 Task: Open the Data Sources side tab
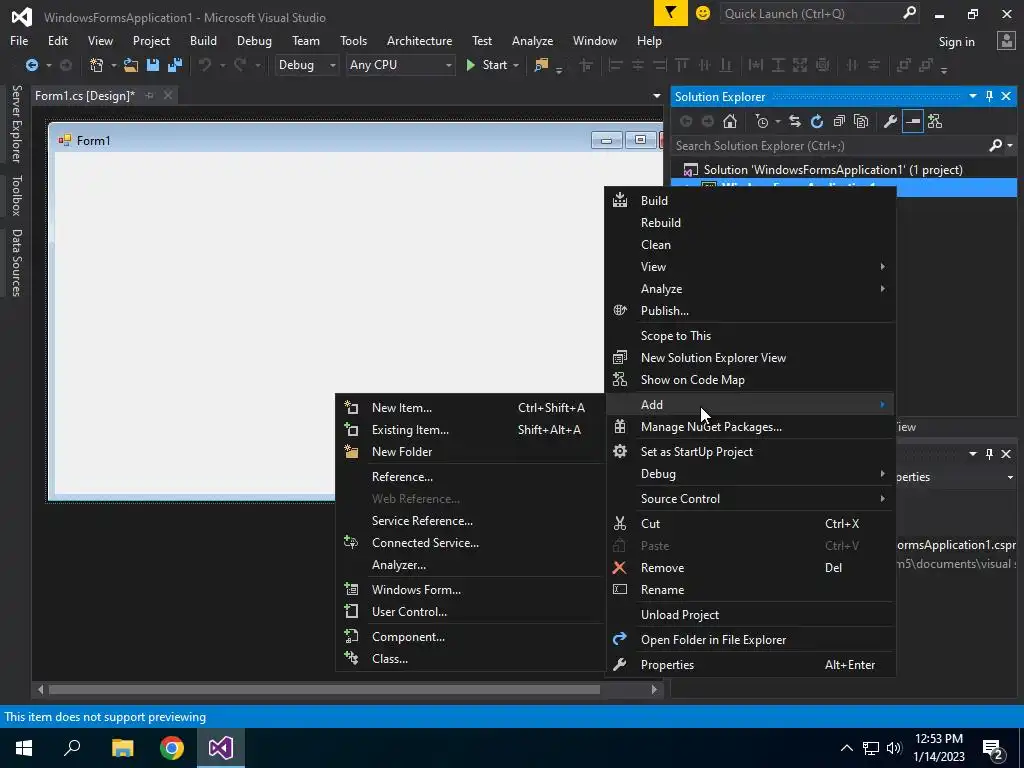click(x=16, y=263)
